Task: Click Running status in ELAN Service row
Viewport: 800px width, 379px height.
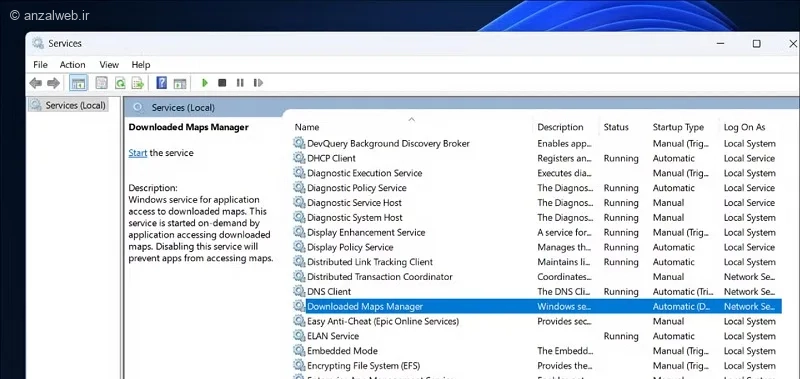Action: 621,336
